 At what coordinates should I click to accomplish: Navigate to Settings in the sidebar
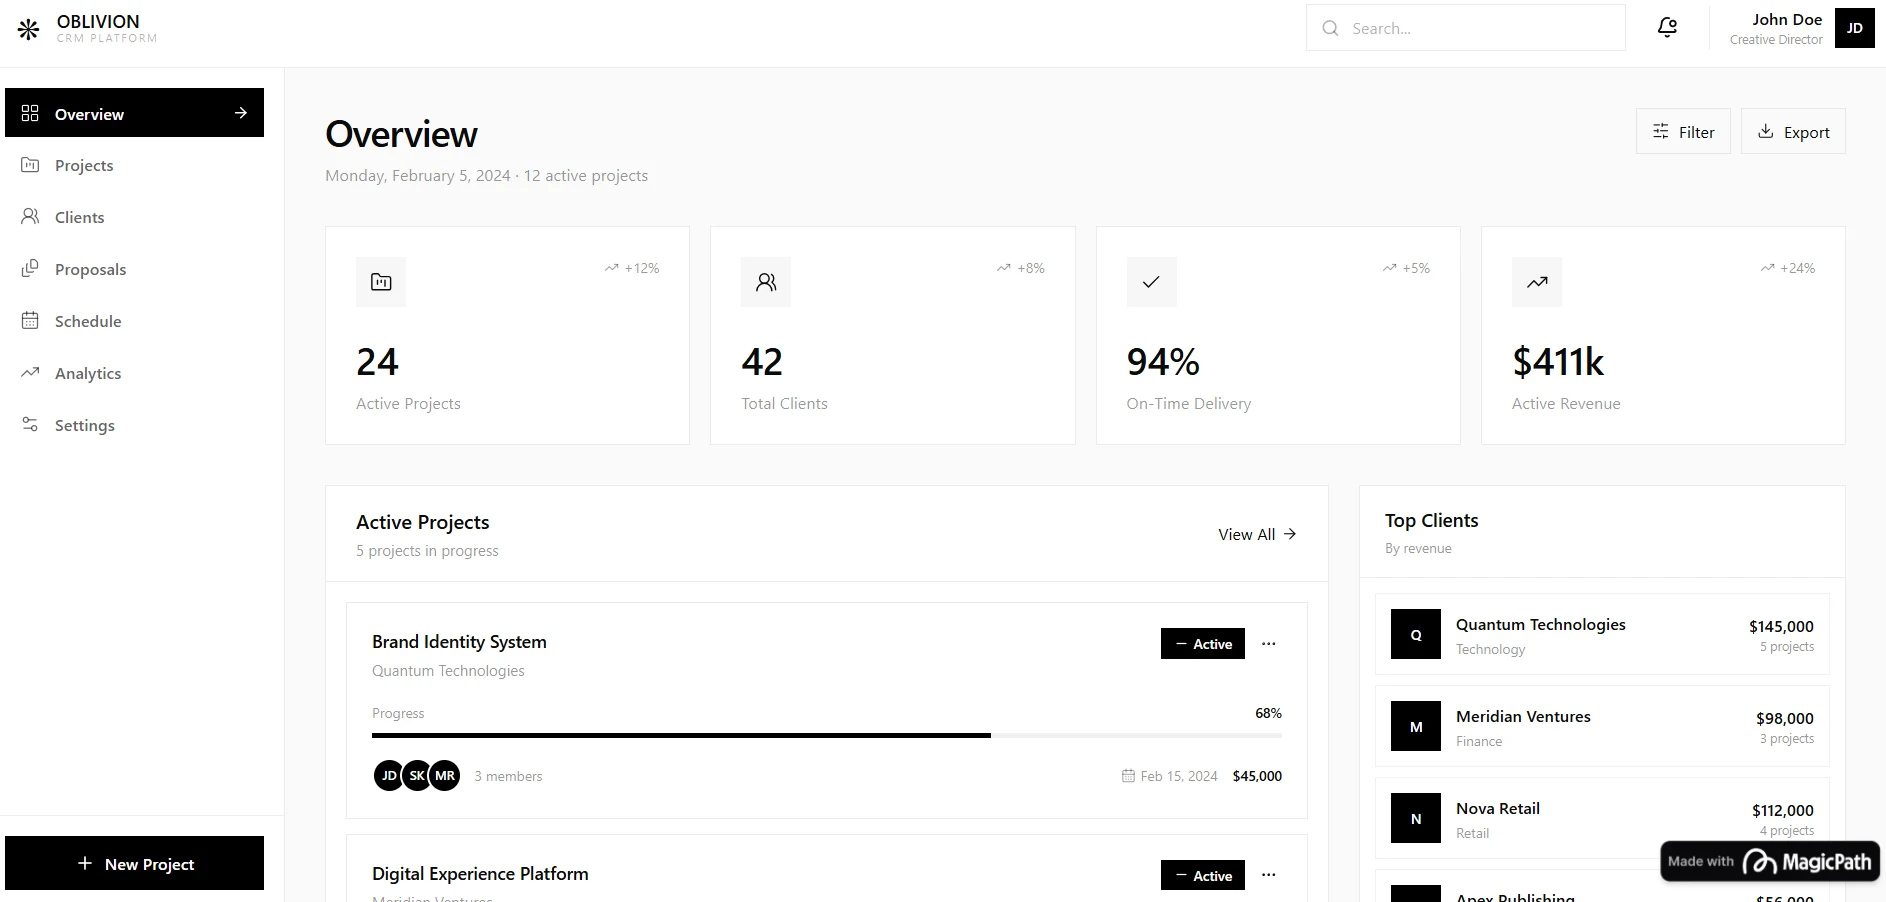pos(85,425)
